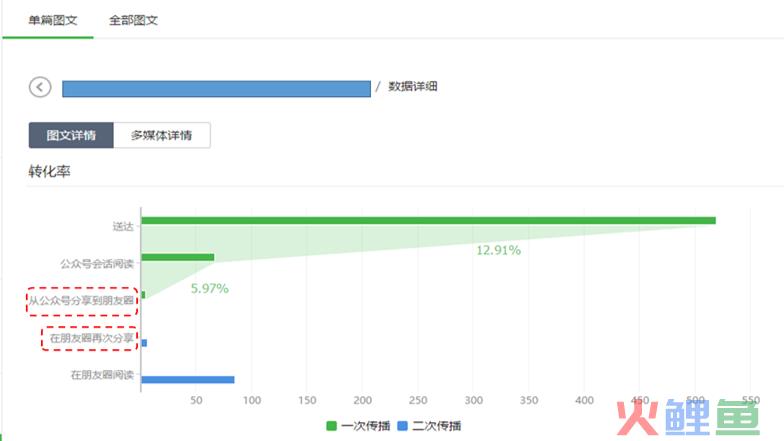Click the 5.97% conversion label

[x=209, y=288]
